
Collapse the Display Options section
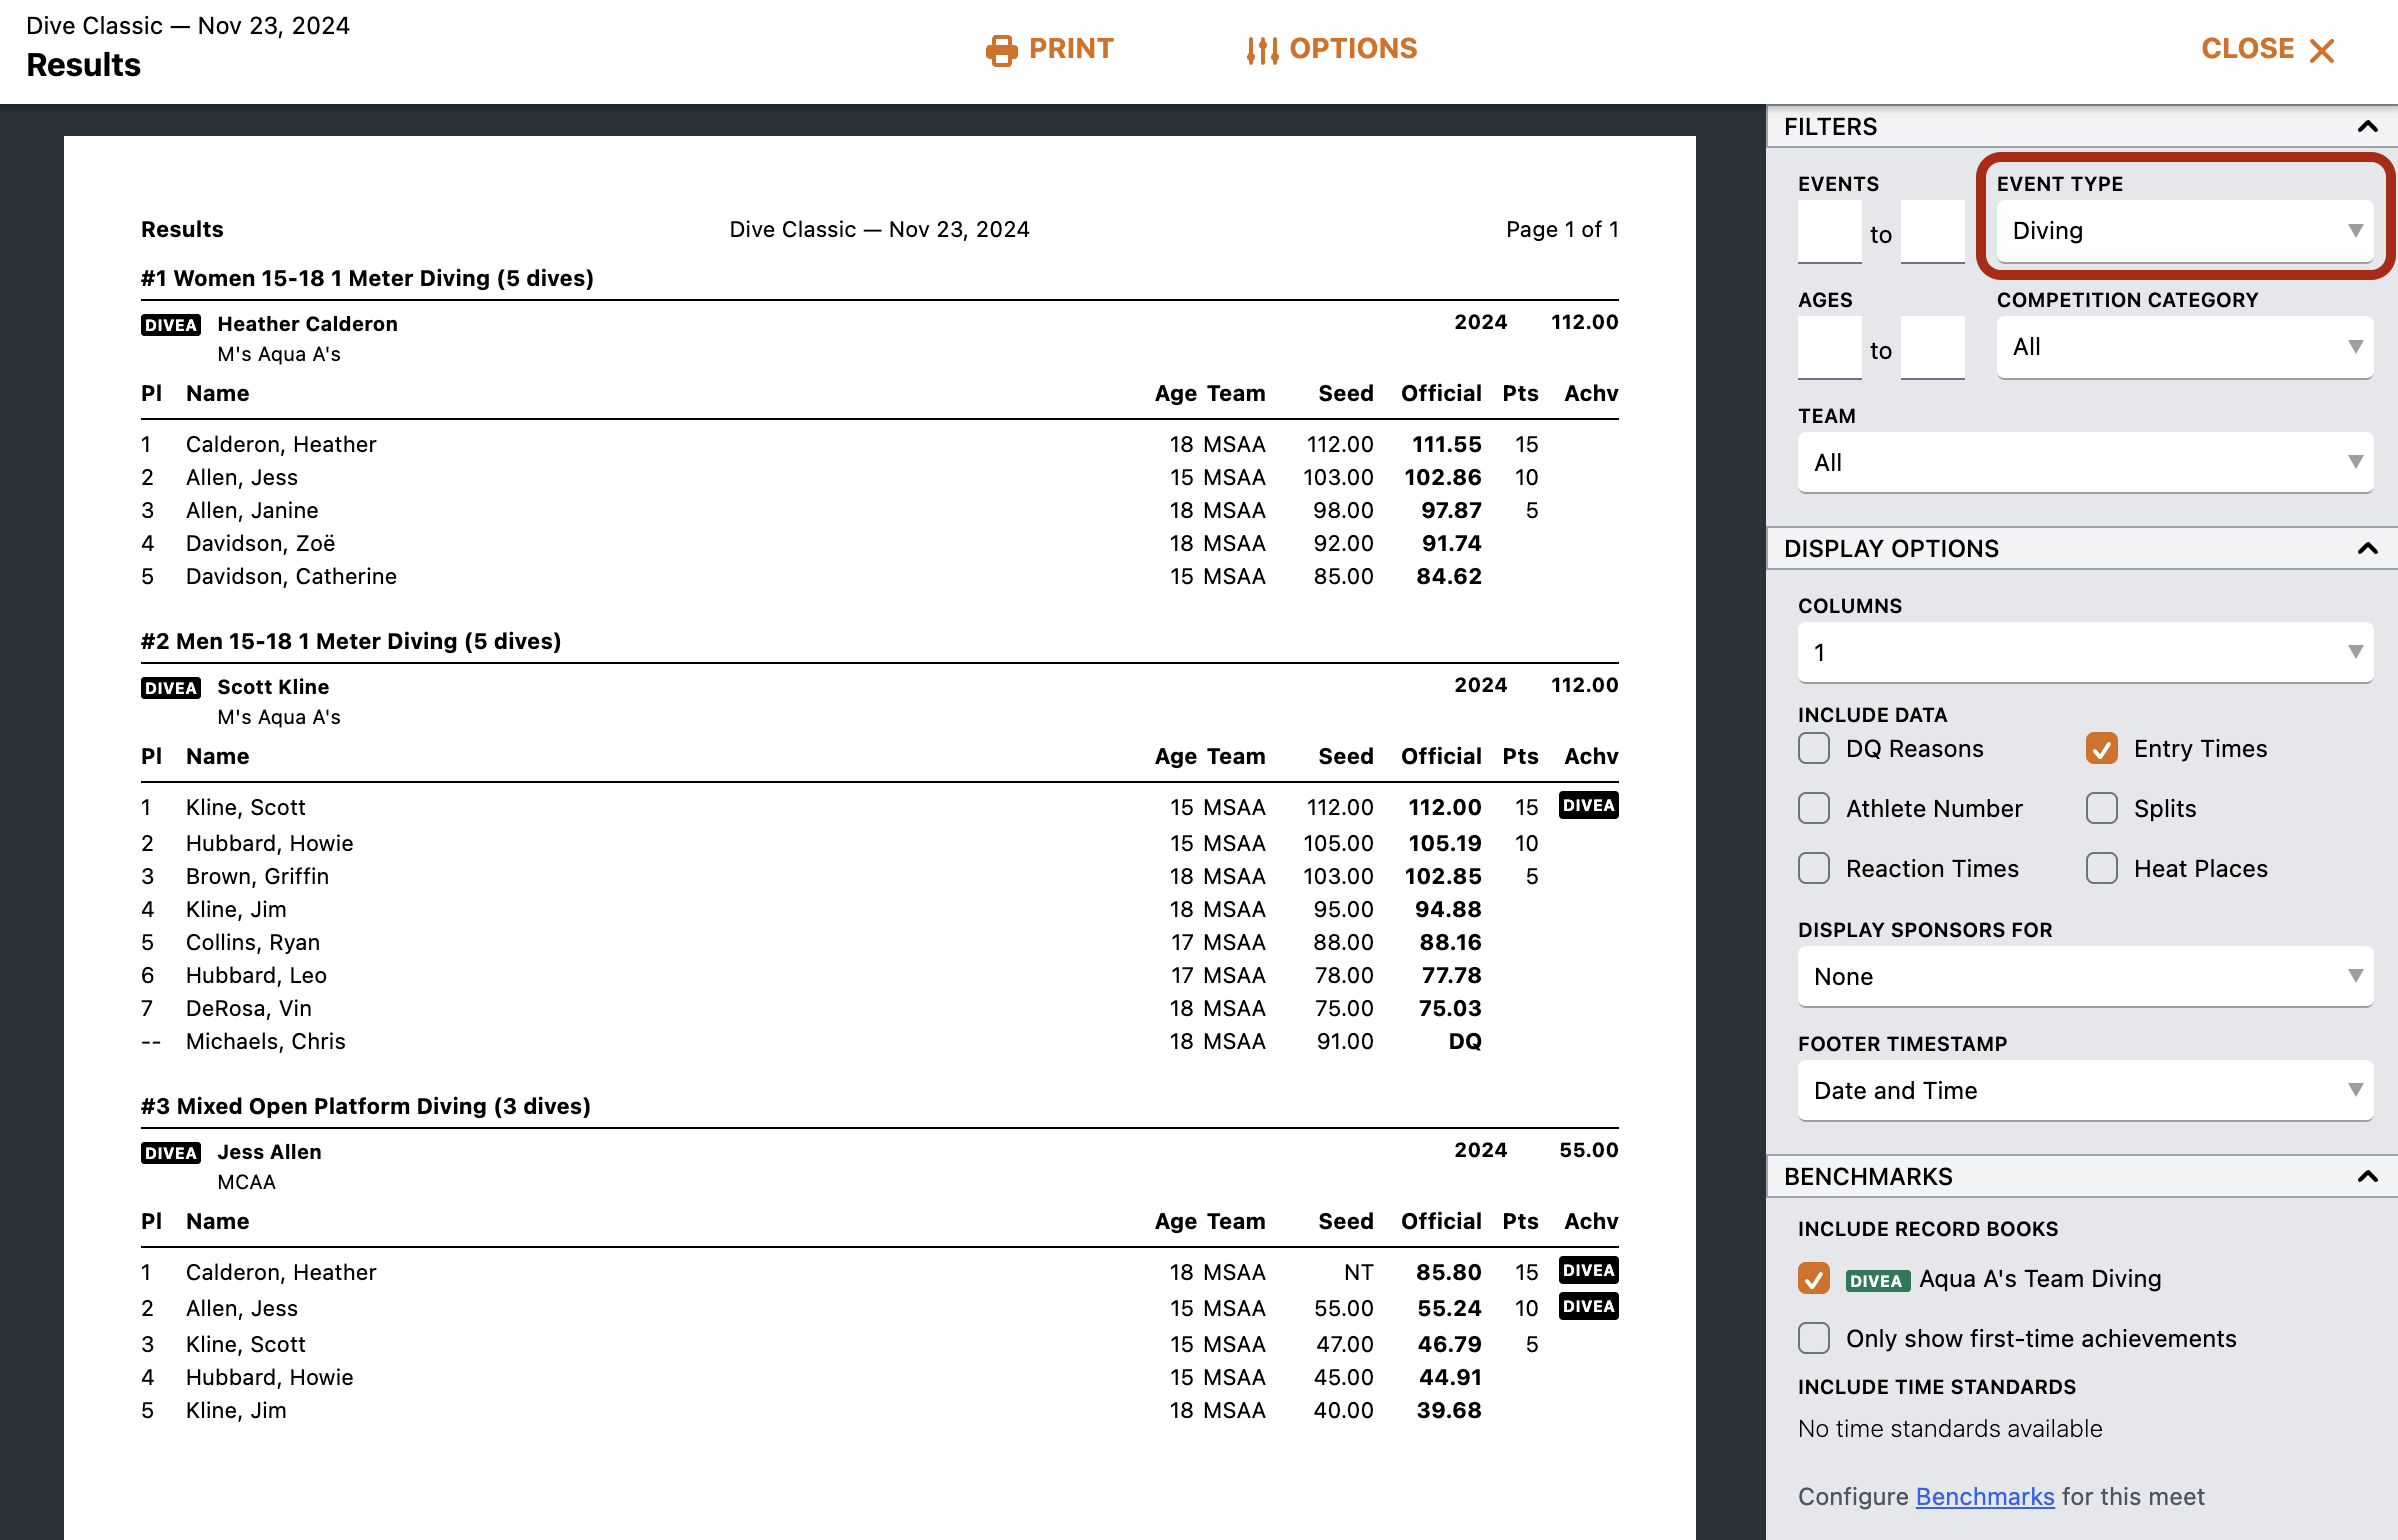tap(2367, 549)
